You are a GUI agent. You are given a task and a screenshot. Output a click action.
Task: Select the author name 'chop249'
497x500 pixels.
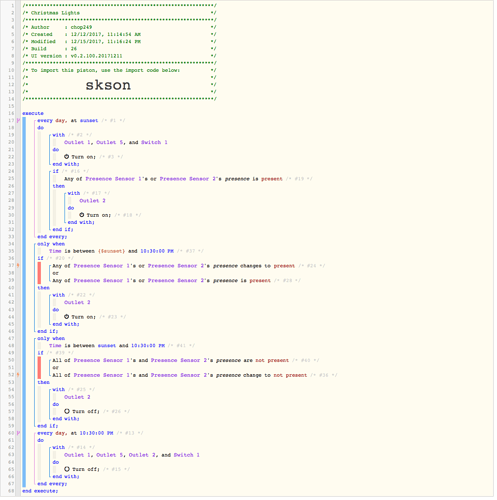click(81, 27)
